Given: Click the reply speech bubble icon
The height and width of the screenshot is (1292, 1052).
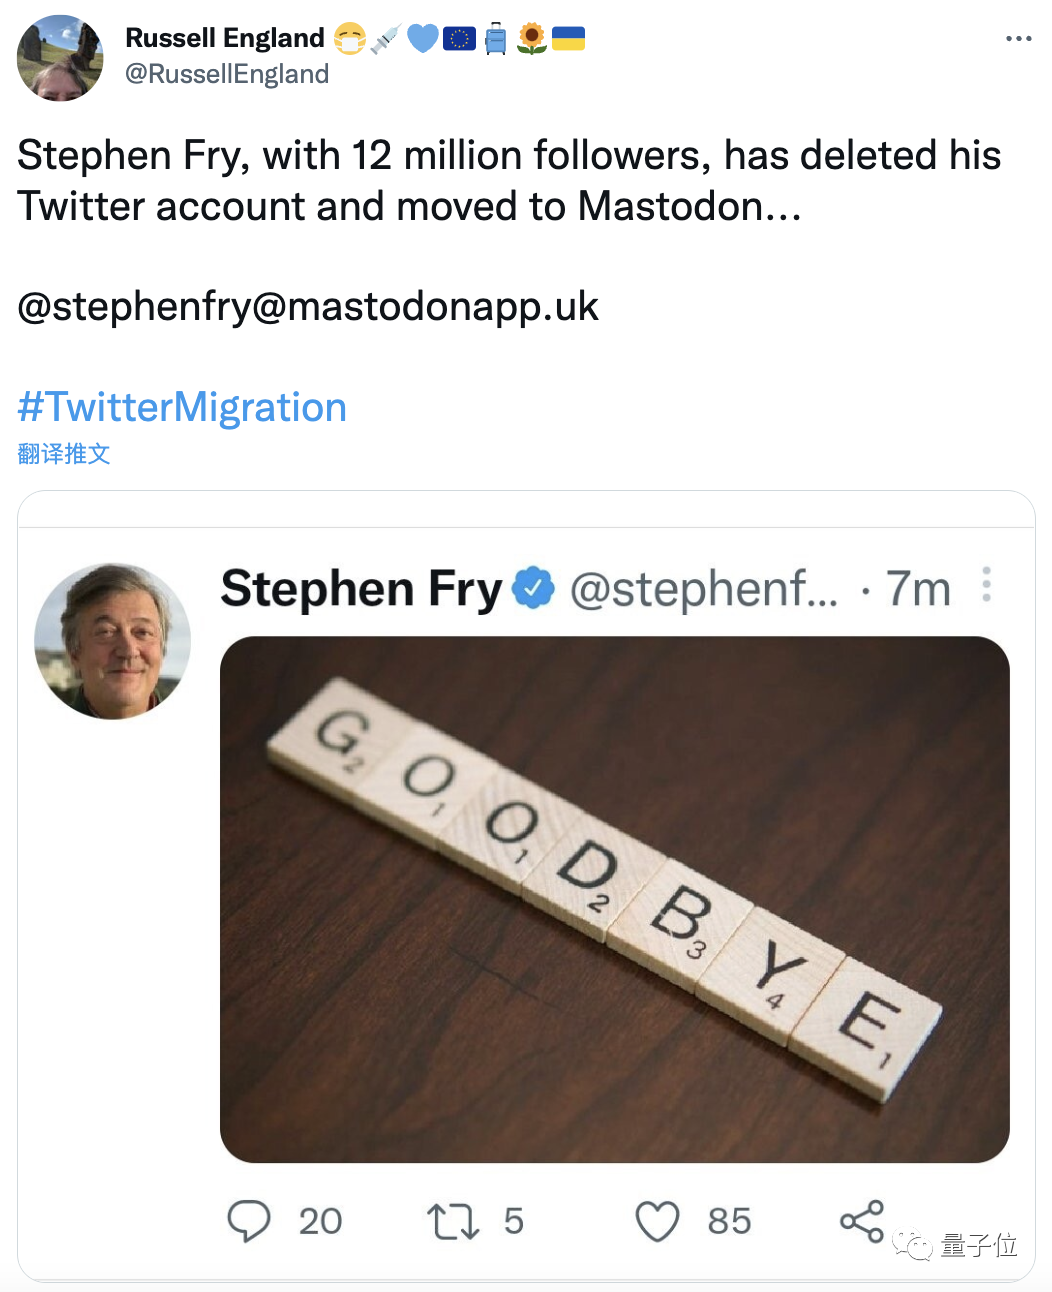Looking at the screenshot, I should [x=249, y=1221].
